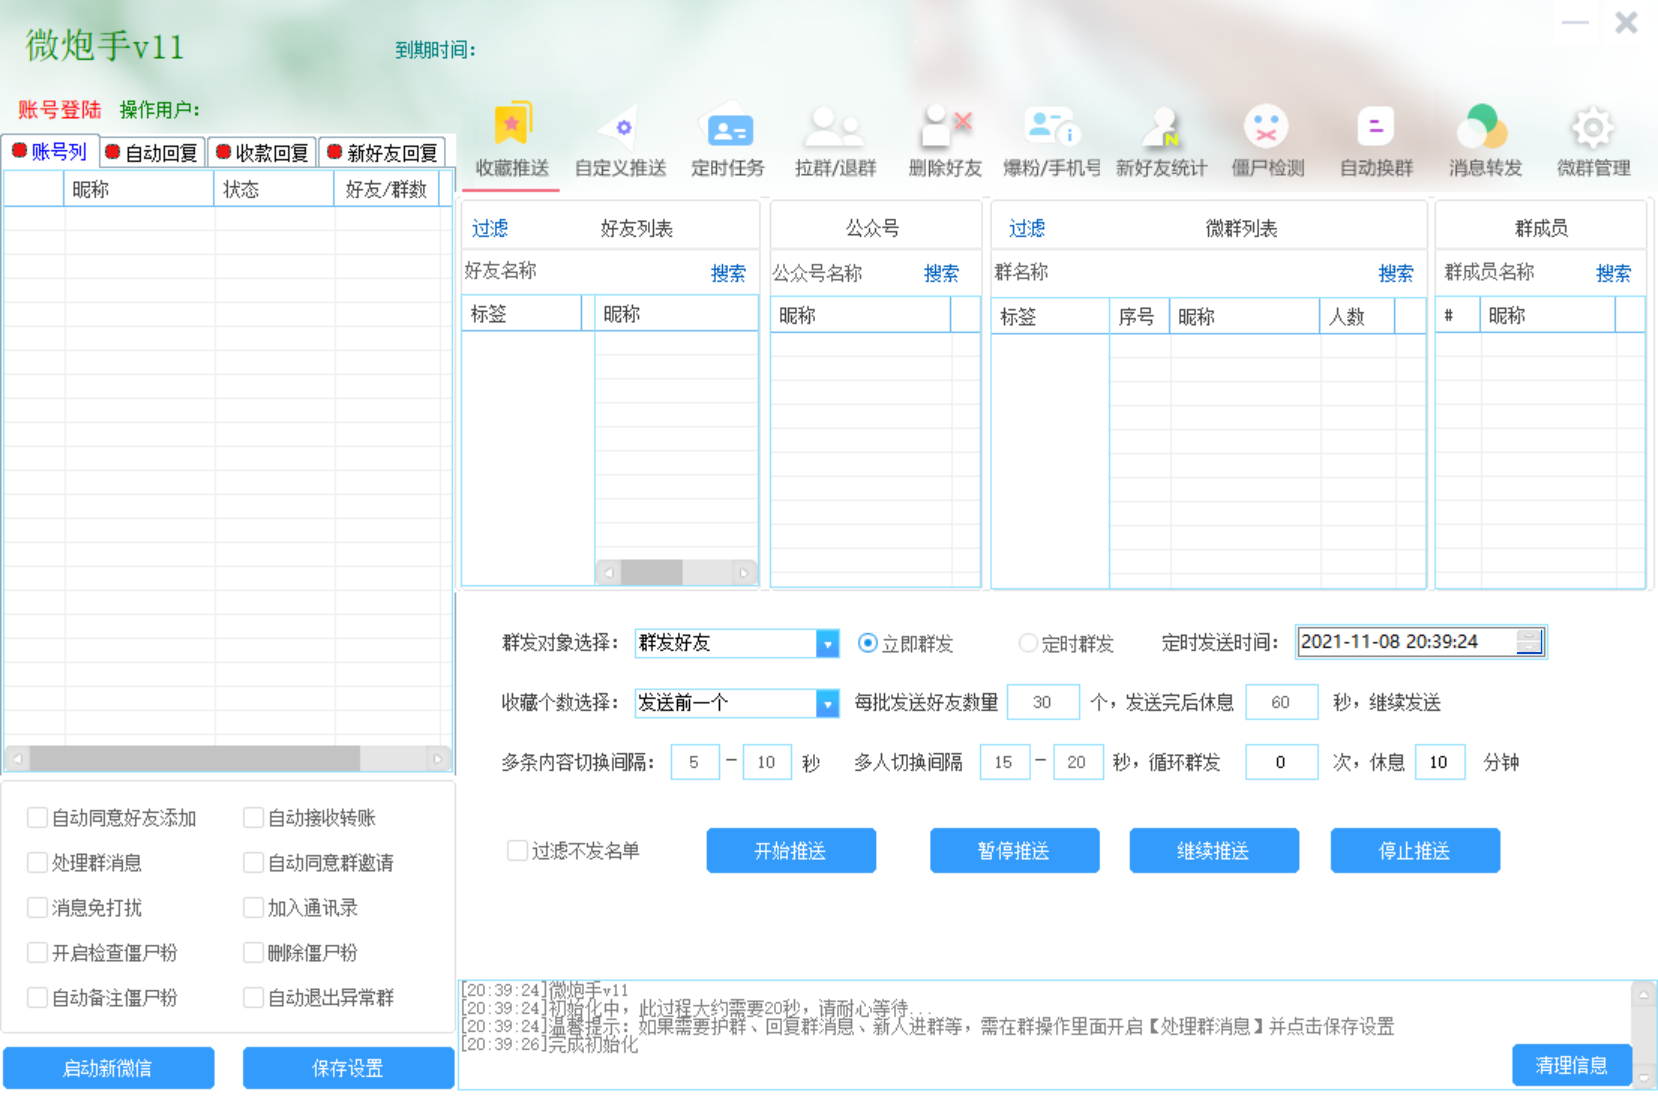Open the 删除好友 delete friends tool
The width and height of the screenshot is (1658, 1110).
(945, 141)
